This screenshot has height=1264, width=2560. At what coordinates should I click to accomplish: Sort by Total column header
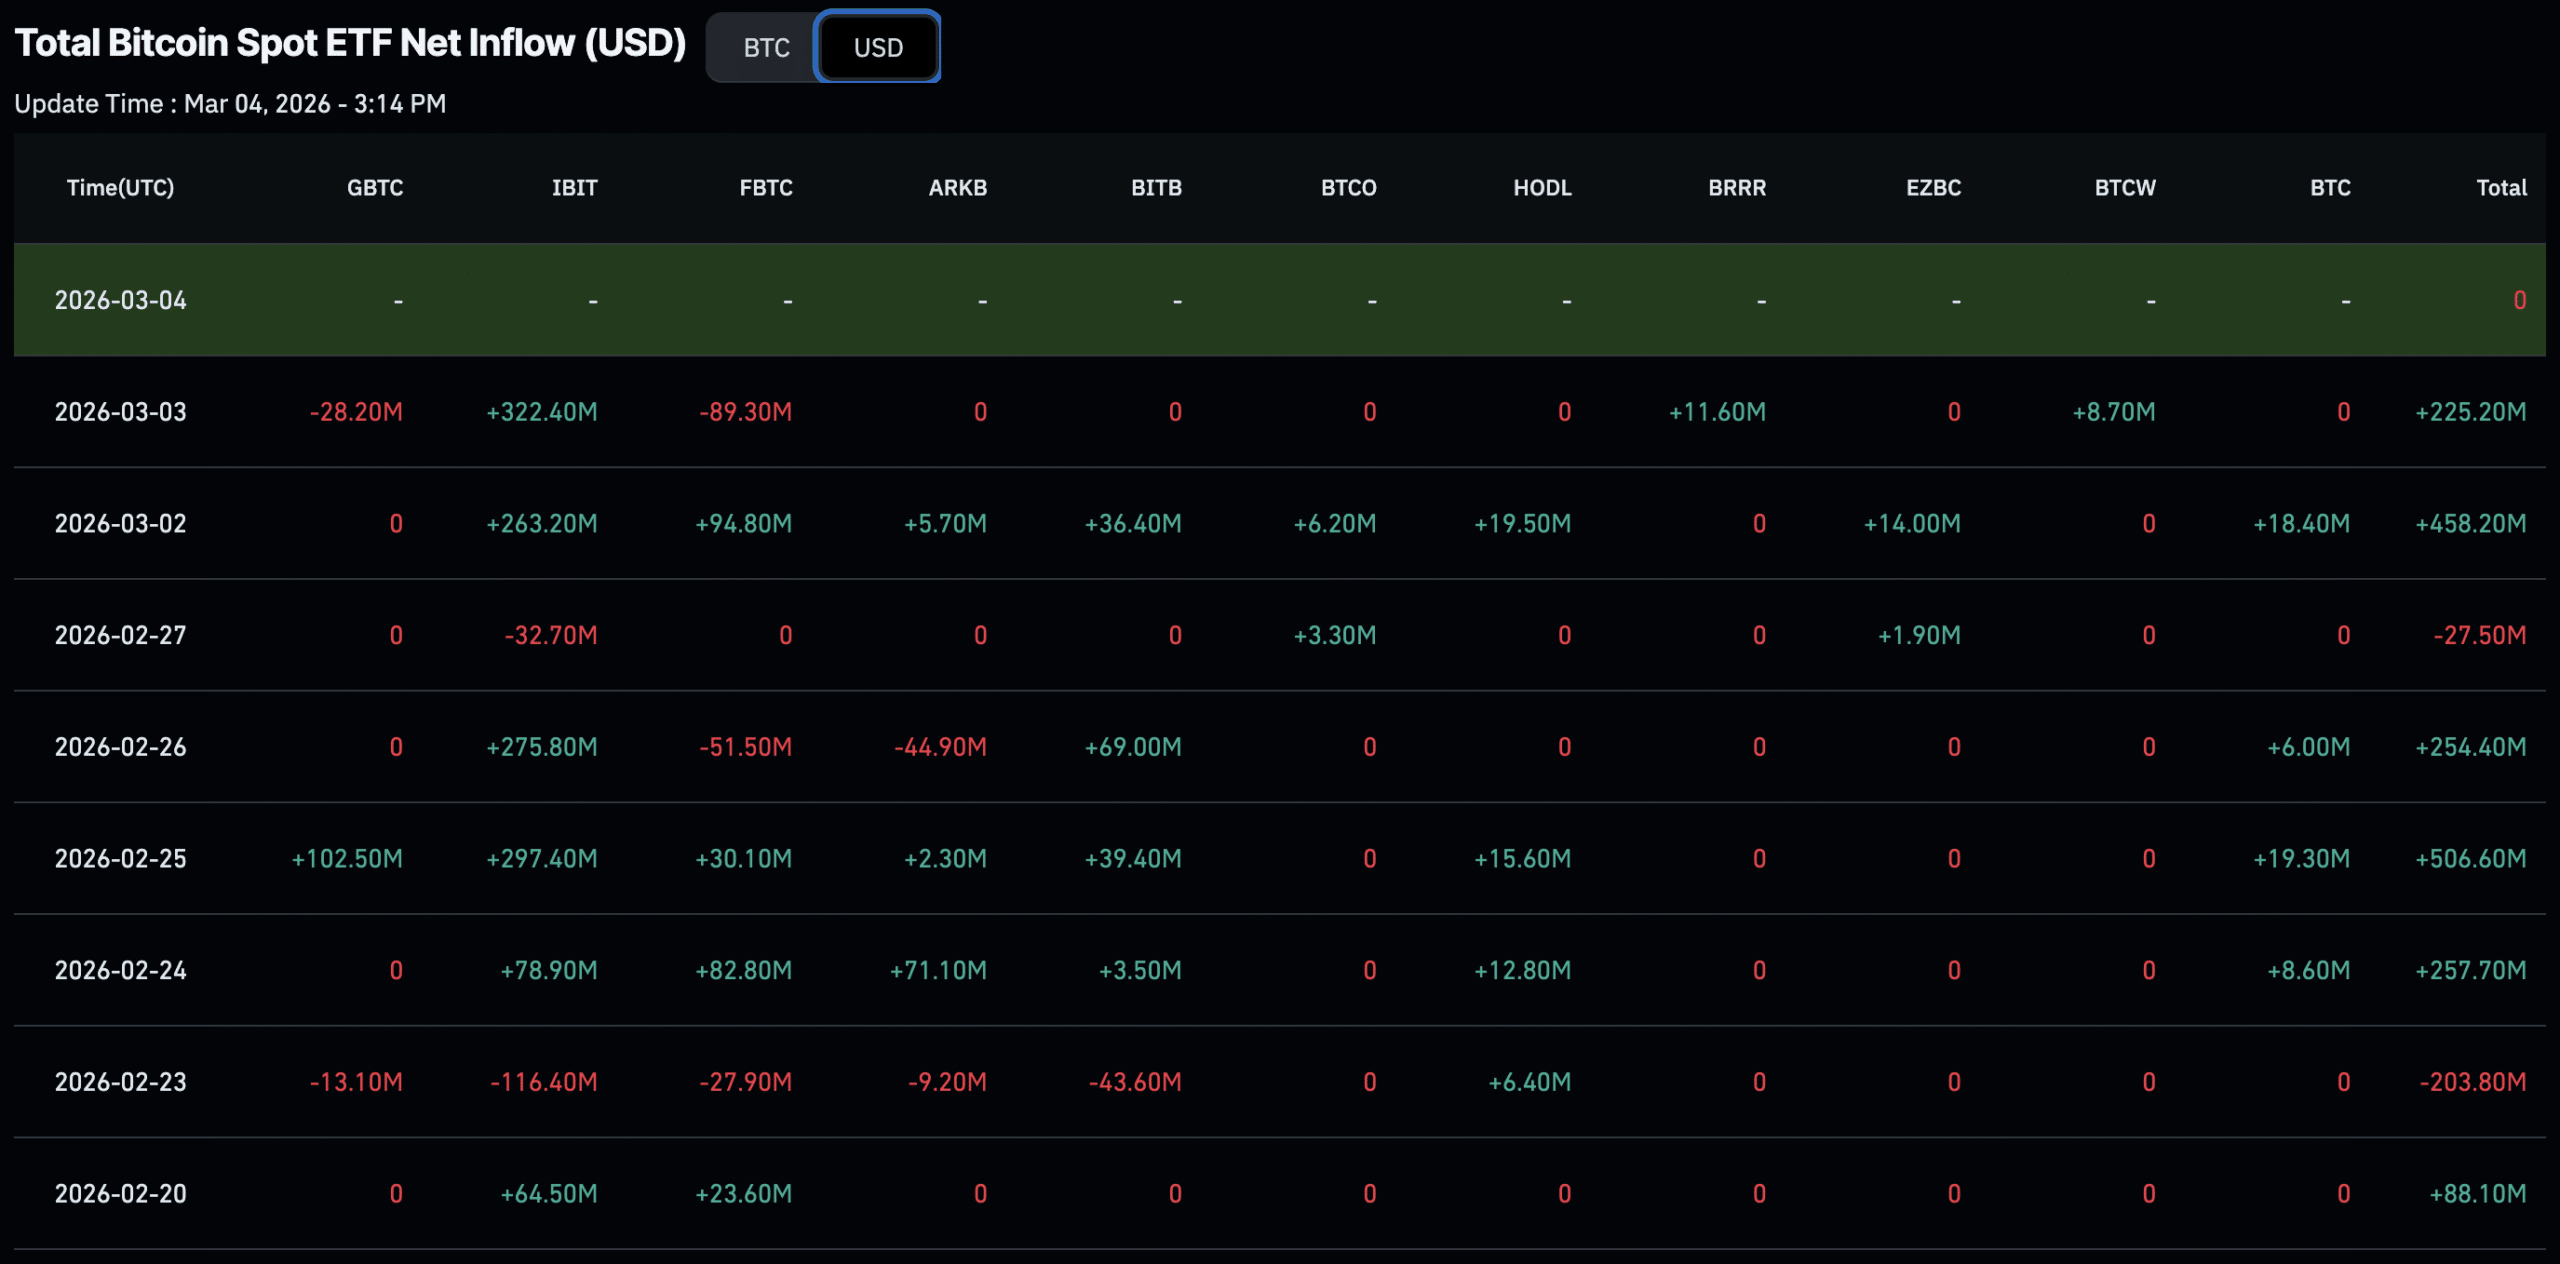click(2501, 188)
